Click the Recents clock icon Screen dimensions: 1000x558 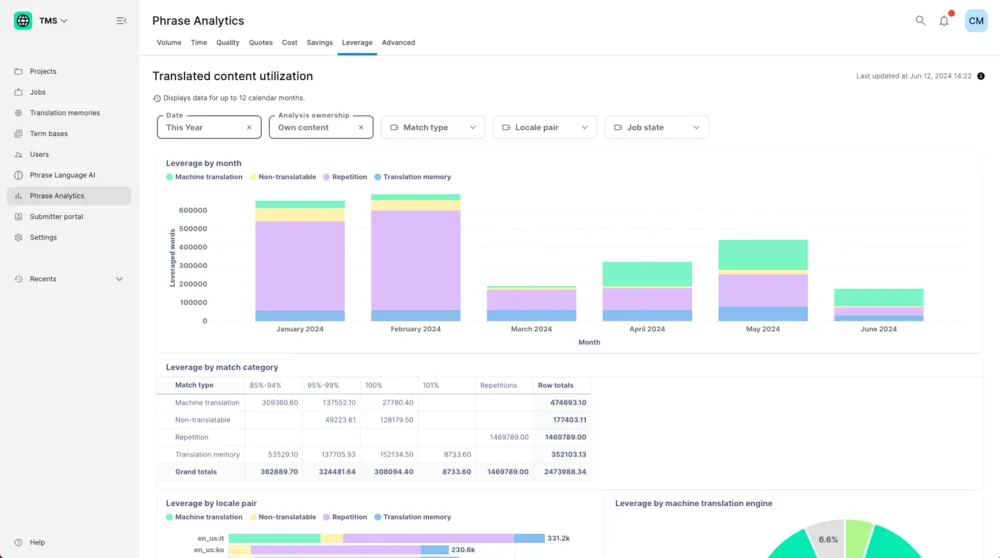tap(18, 279)
